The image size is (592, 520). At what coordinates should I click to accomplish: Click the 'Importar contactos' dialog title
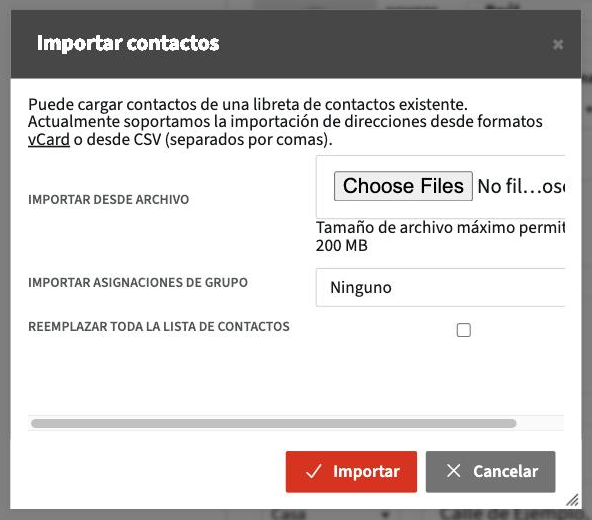pos(128,43)
